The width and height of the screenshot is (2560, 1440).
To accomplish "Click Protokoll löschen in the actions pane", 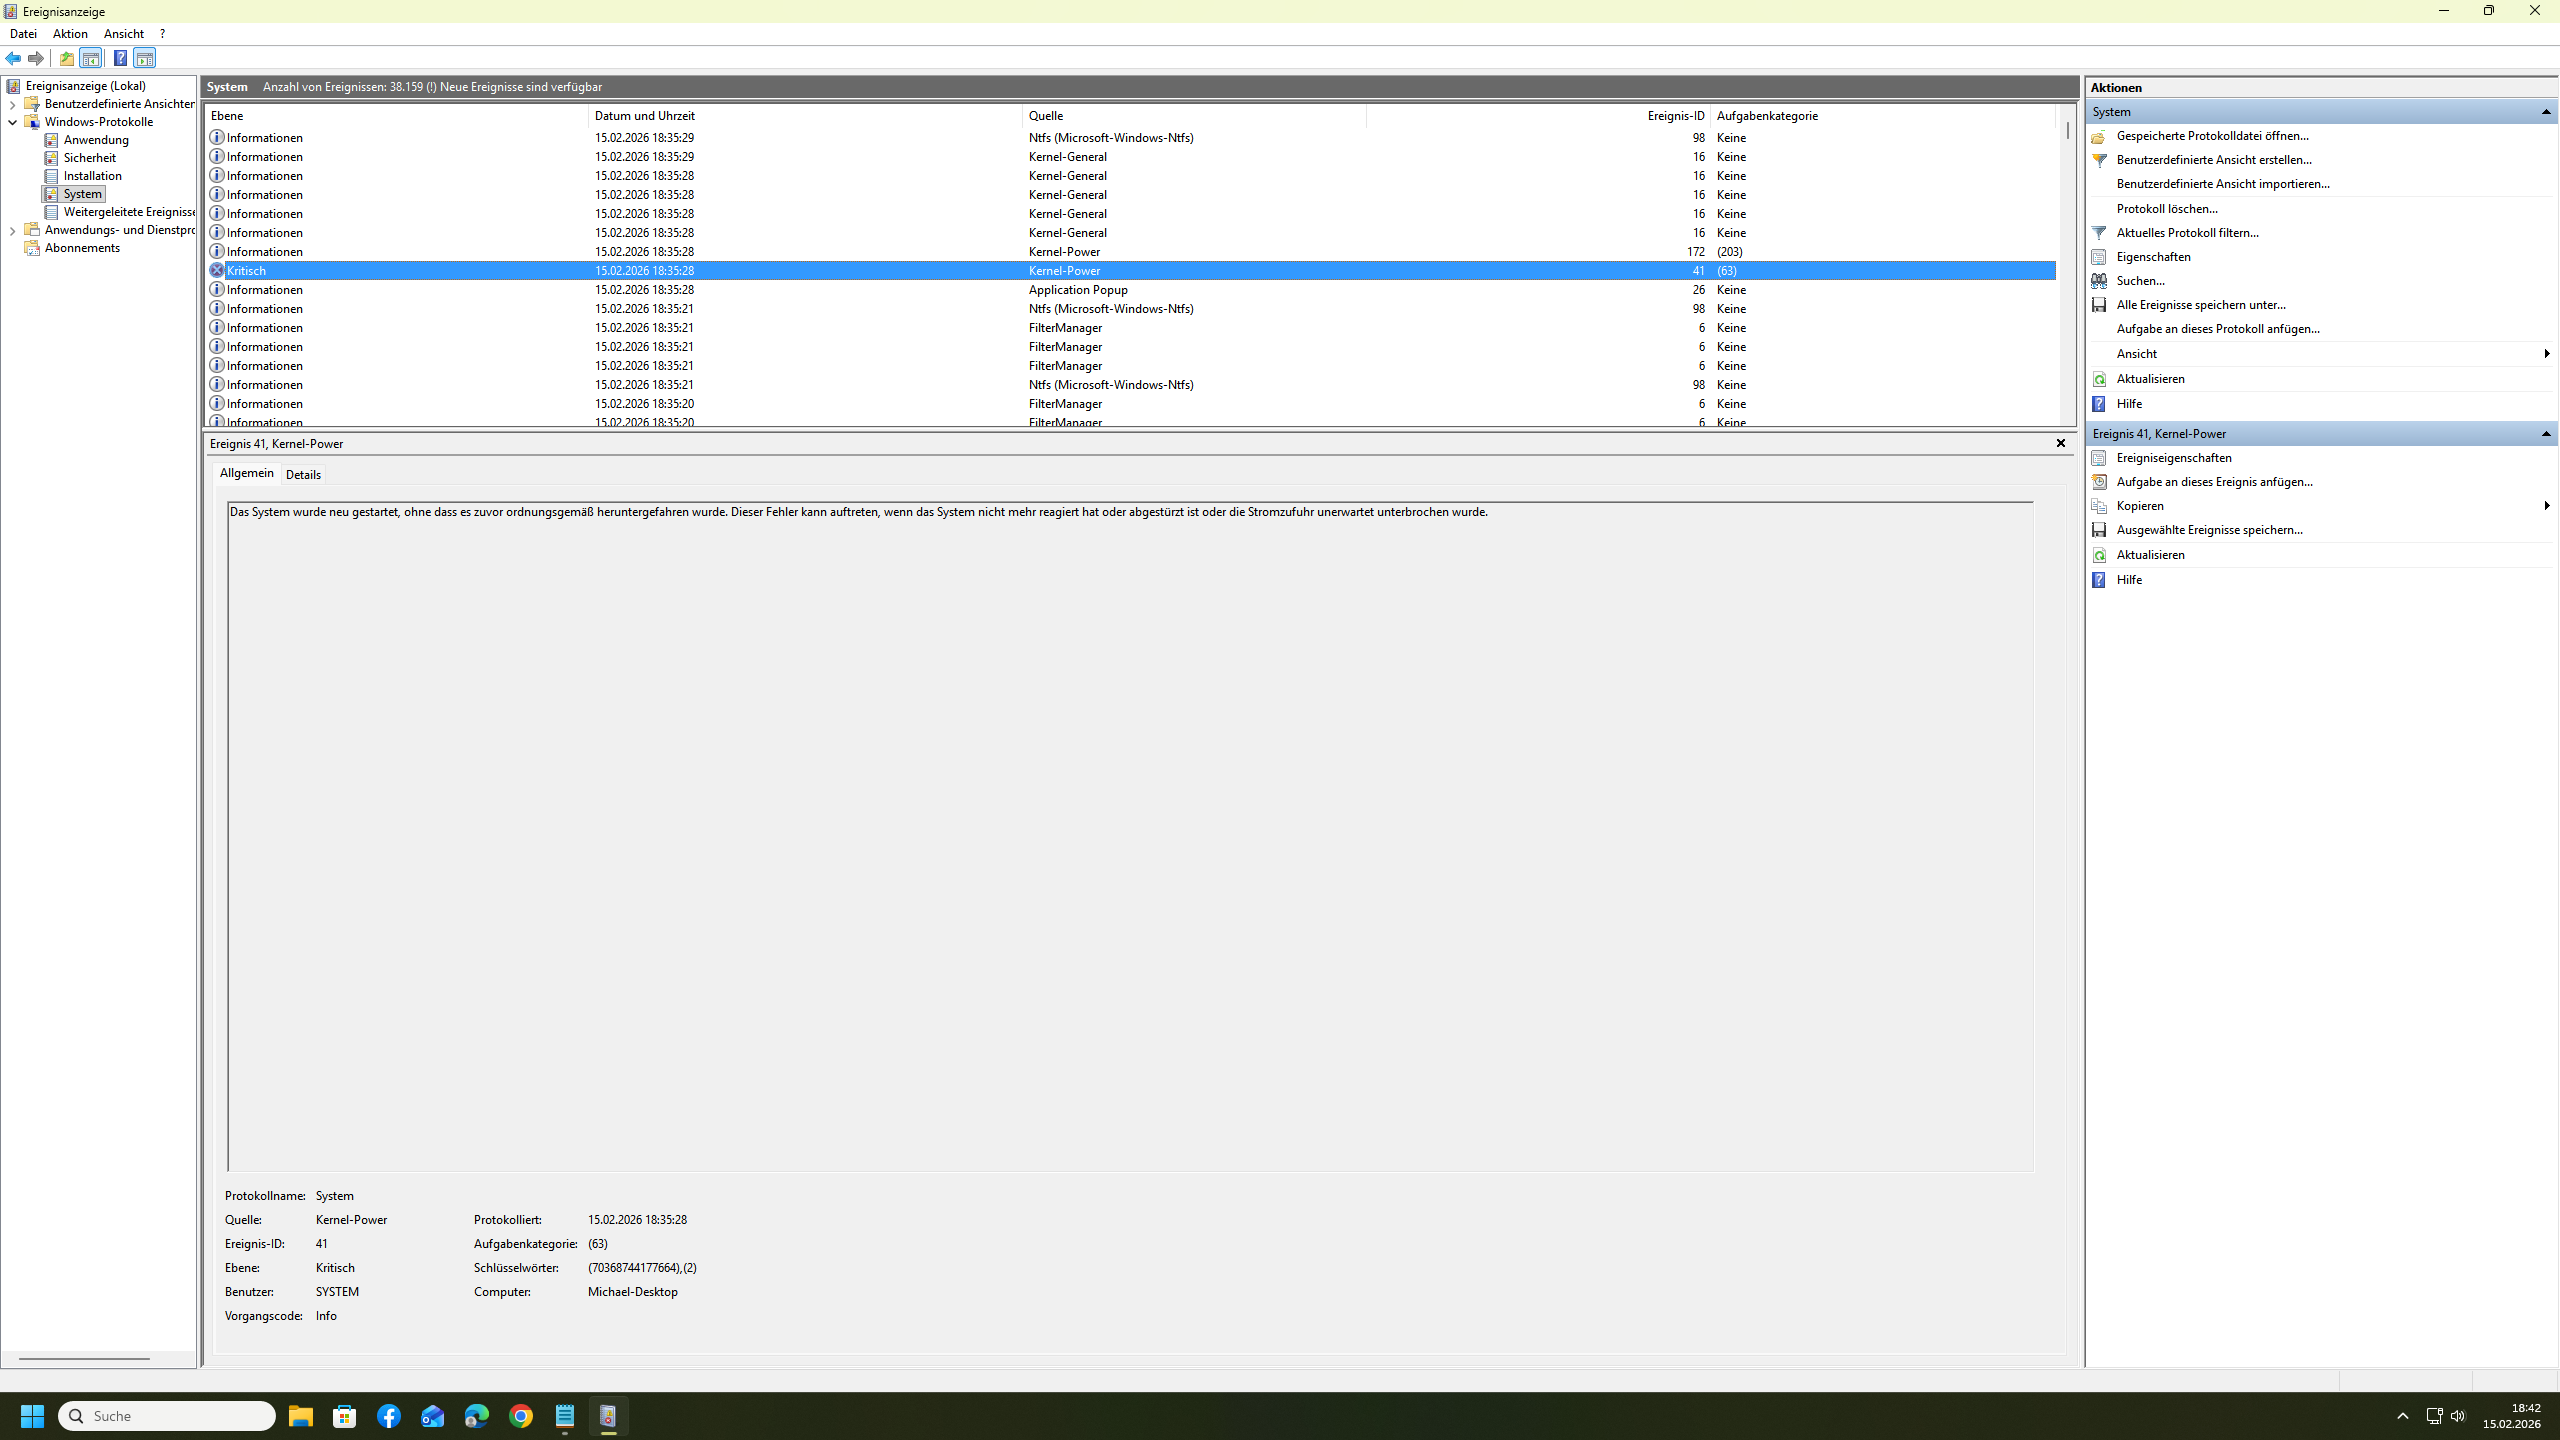I will tap(2167, 209).
